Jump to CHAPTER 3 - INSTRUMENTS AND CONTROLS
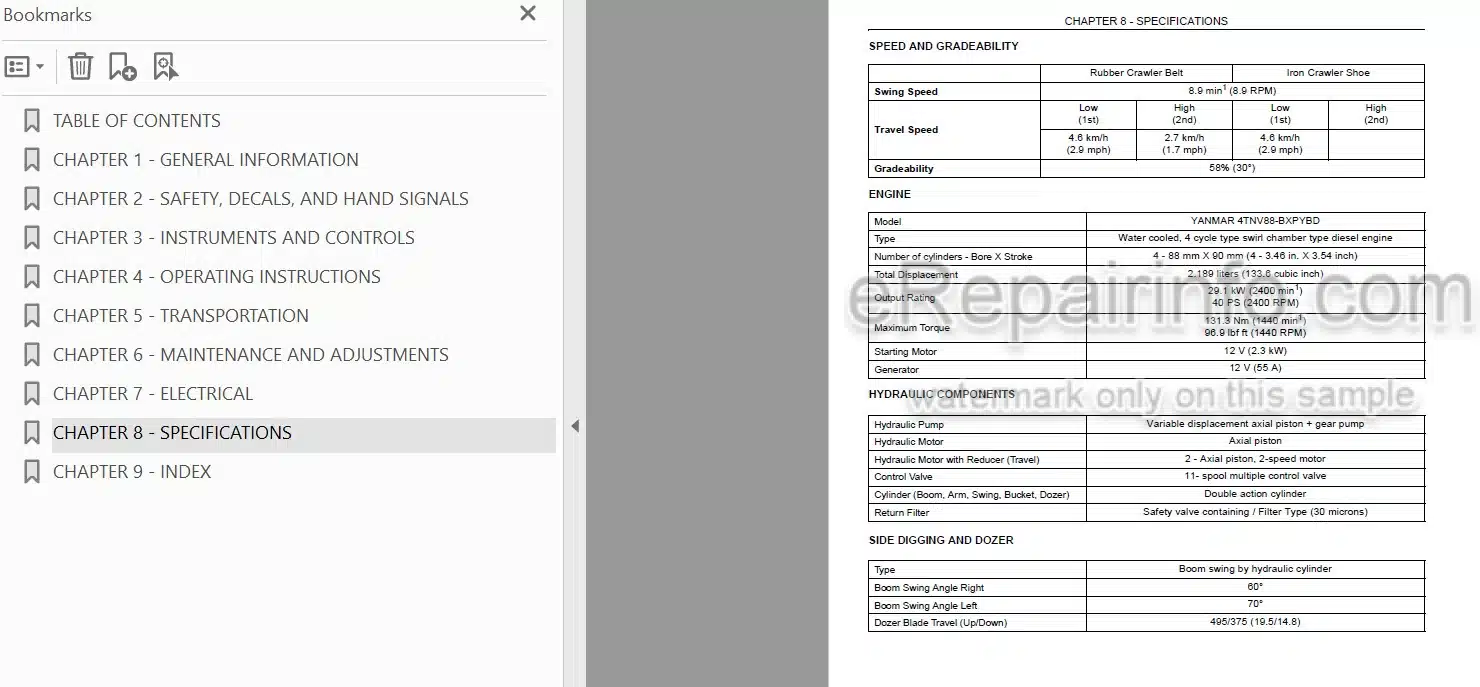 [x=233, y=238]
